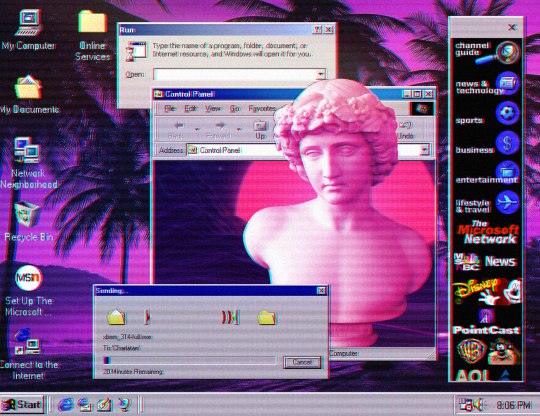Click the Windows logo throbber in Control Panel
Viewport: 540px width, 416px height.
coord(422,109)
